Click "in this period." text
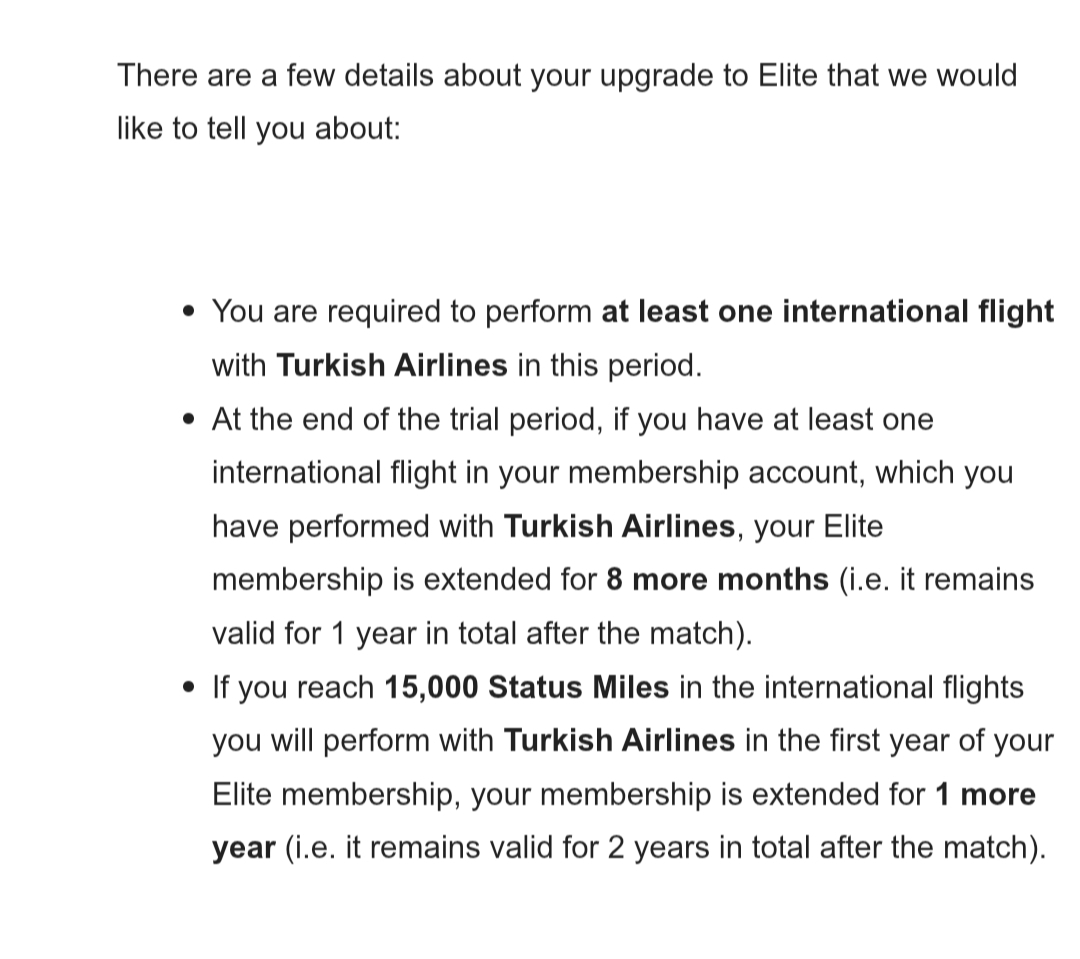This screenshot has width=1080, height=959. coord(609,366)
